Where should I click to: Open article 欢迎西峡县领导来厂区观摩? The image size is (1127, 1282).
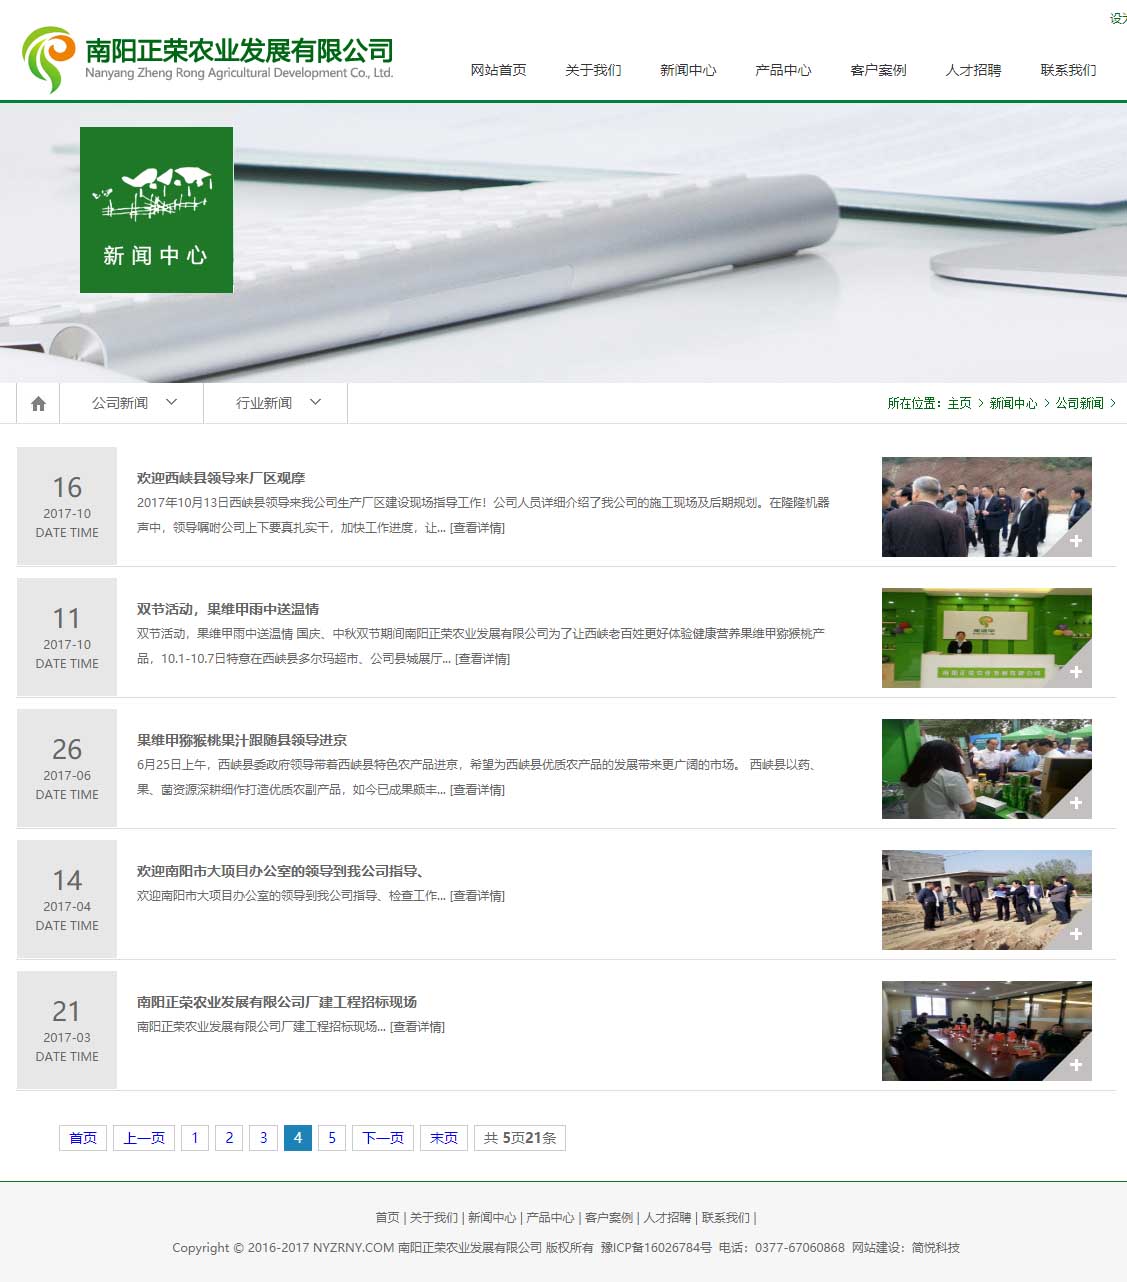click(x=221, y=478)
